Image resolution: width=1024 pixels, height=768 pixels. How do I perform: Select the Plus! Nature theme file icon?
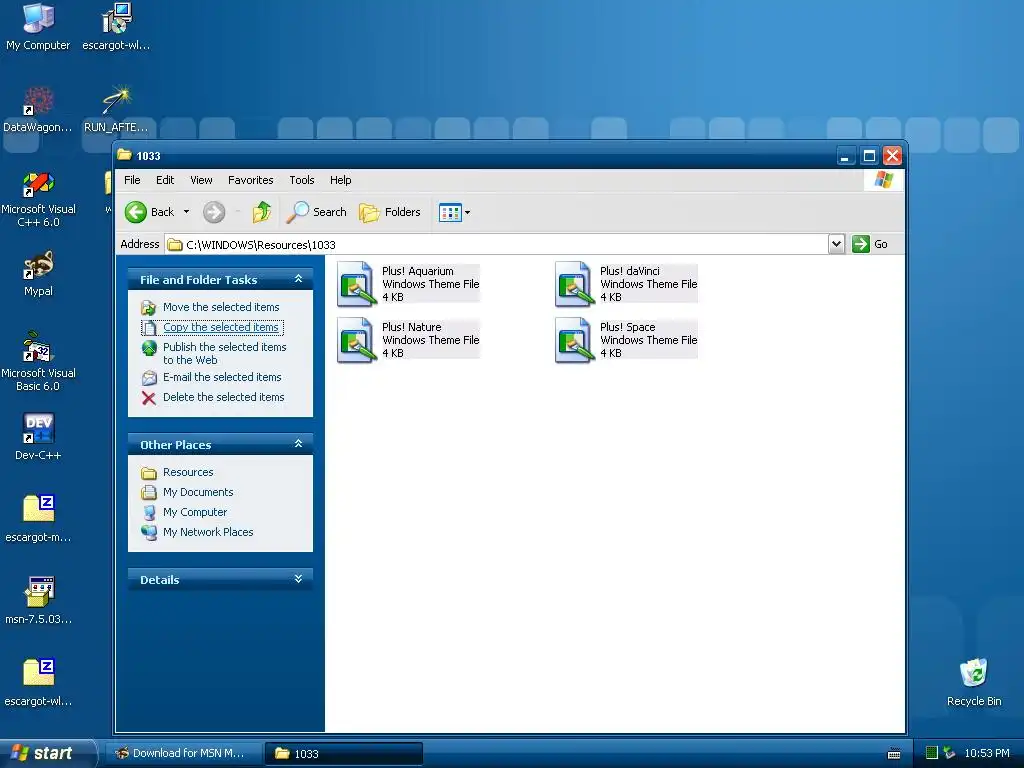point(355,340)
